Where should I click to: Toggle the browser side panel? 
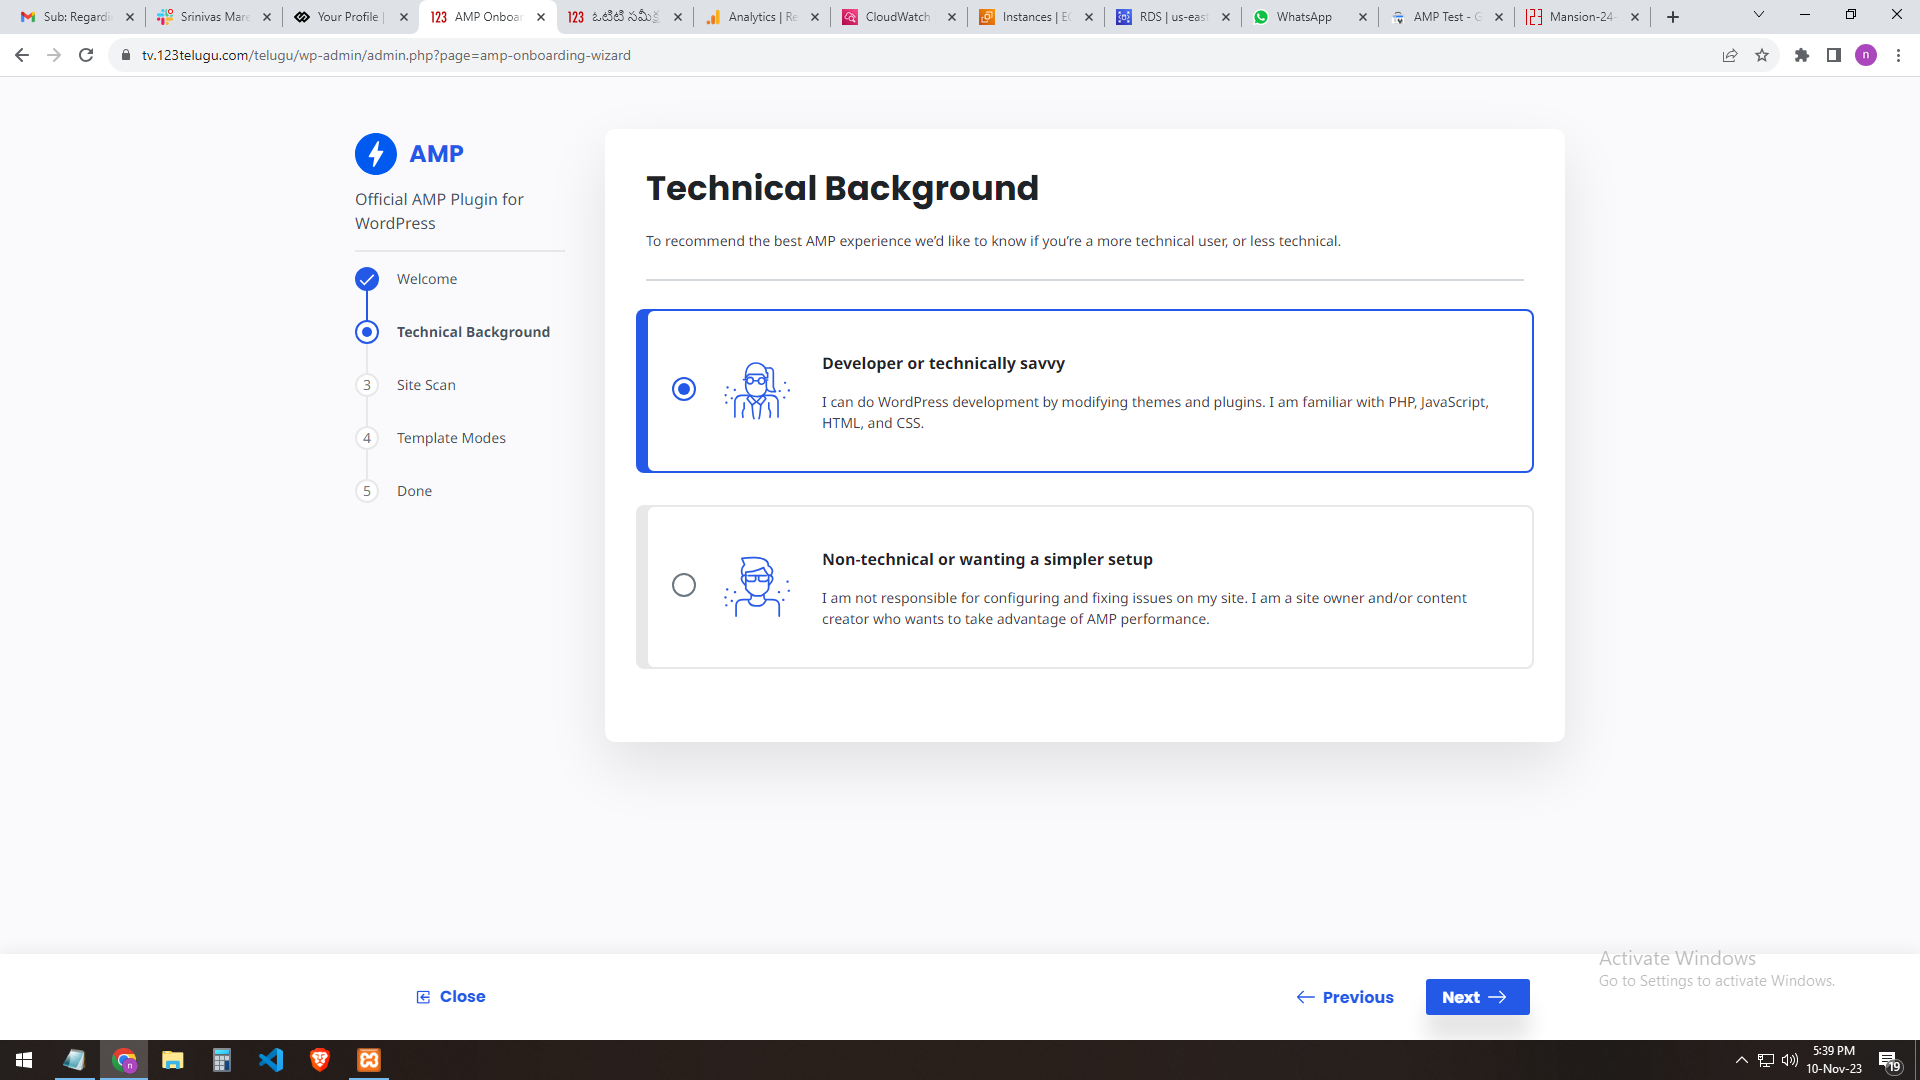[1834, 55]
